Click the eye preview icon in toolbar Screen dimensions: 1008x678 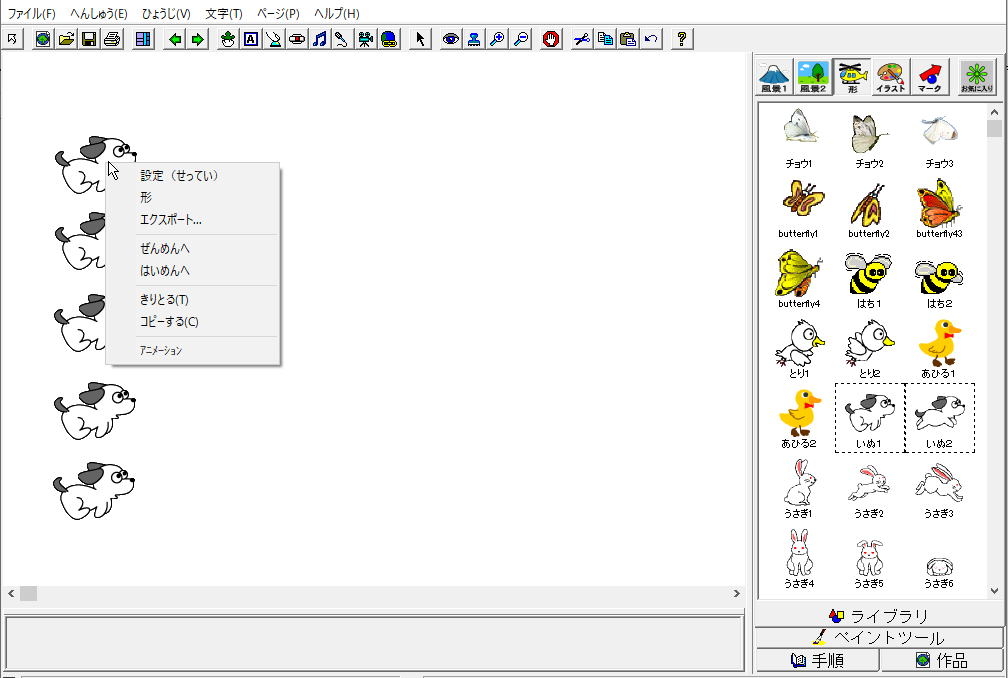451,39
